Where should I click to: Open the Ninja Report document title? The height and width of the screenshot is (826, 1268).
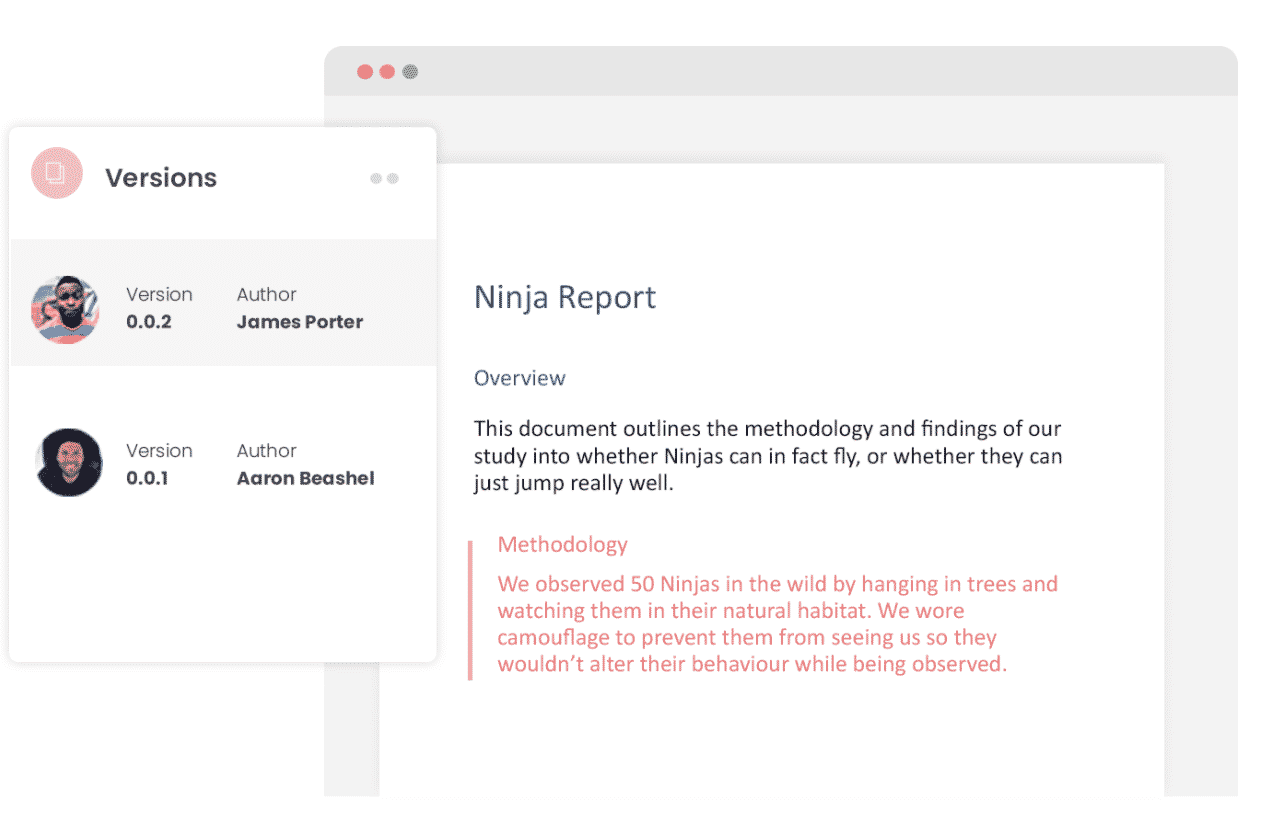pyautogui.click(x=564, y=297)
